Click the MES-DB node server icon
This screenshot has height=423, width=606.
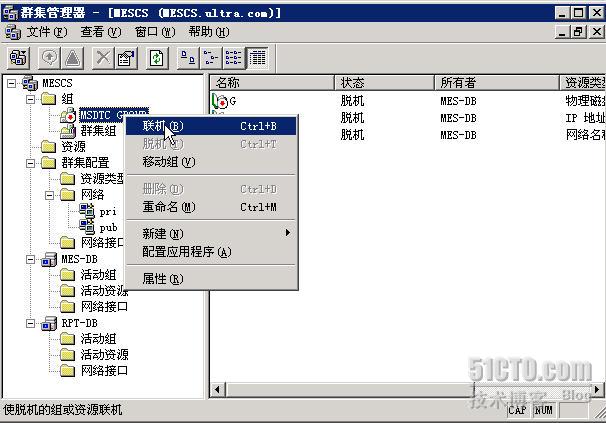[x=49, y=259]
